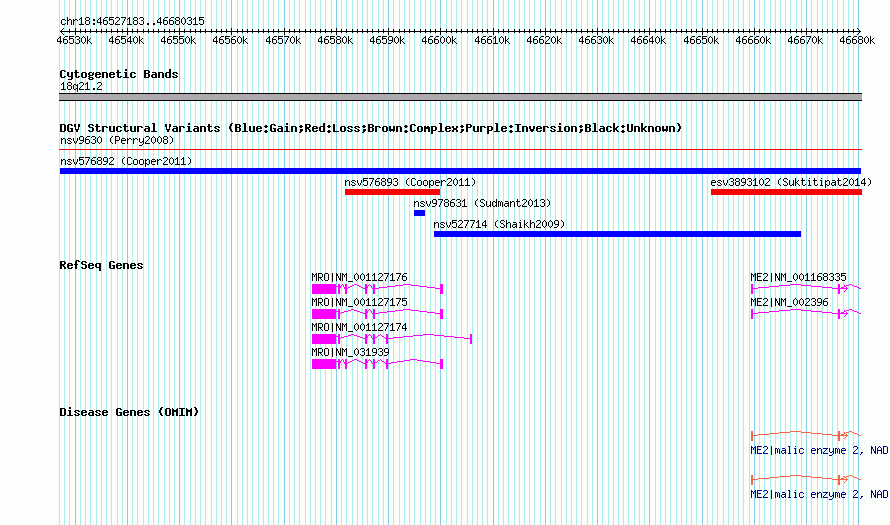Image resolution: width=890 pixels, height=525 pixels.
Task: Open transcript label MRO|NM_001127175
Action: [359, 302]
